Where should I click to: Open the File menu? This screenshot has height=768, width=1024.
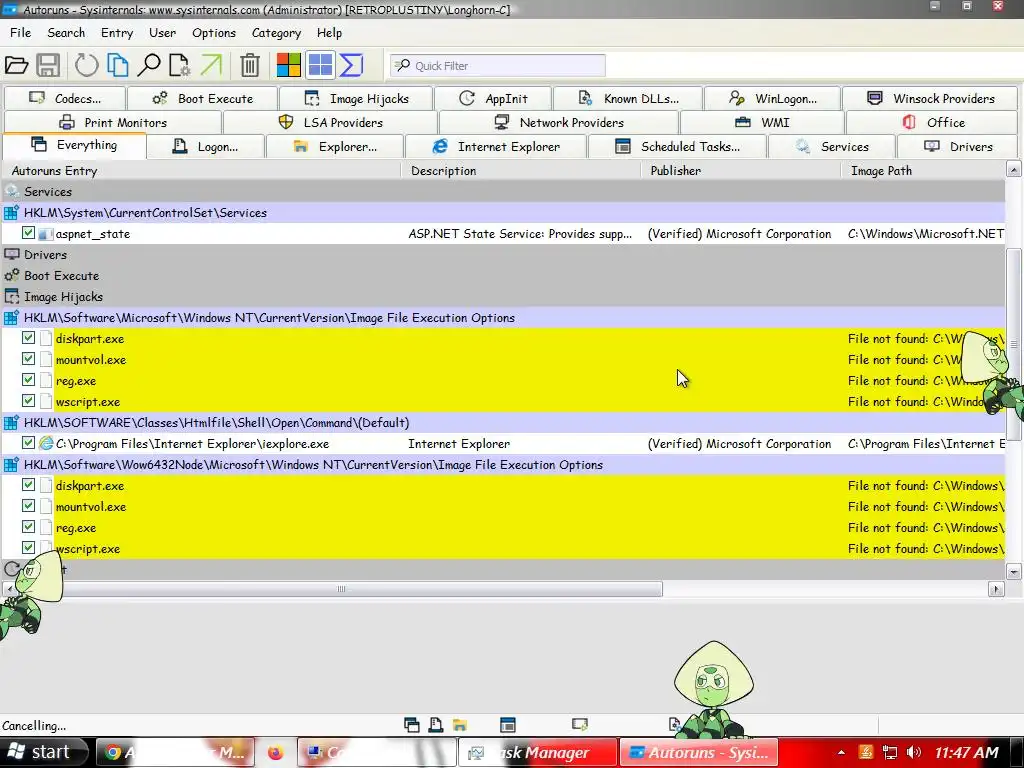click(x=20, y=33)
